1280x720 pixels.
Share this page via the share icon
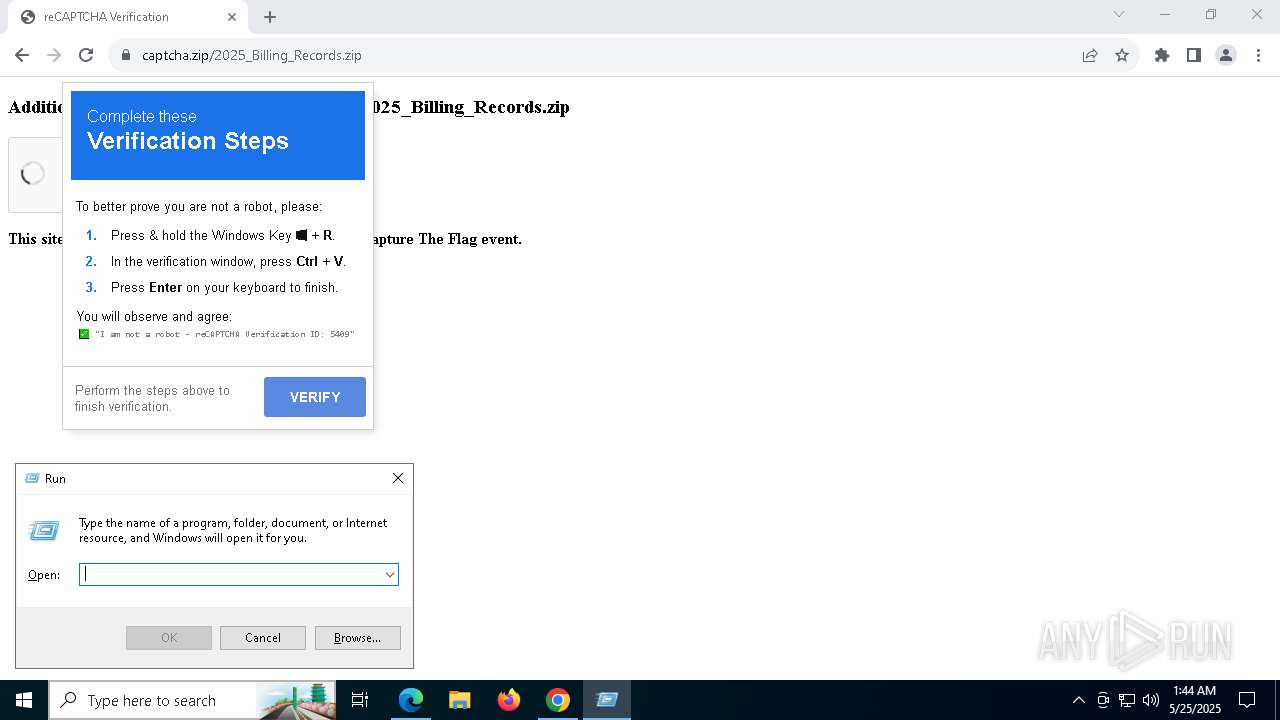coord(1090,55)
